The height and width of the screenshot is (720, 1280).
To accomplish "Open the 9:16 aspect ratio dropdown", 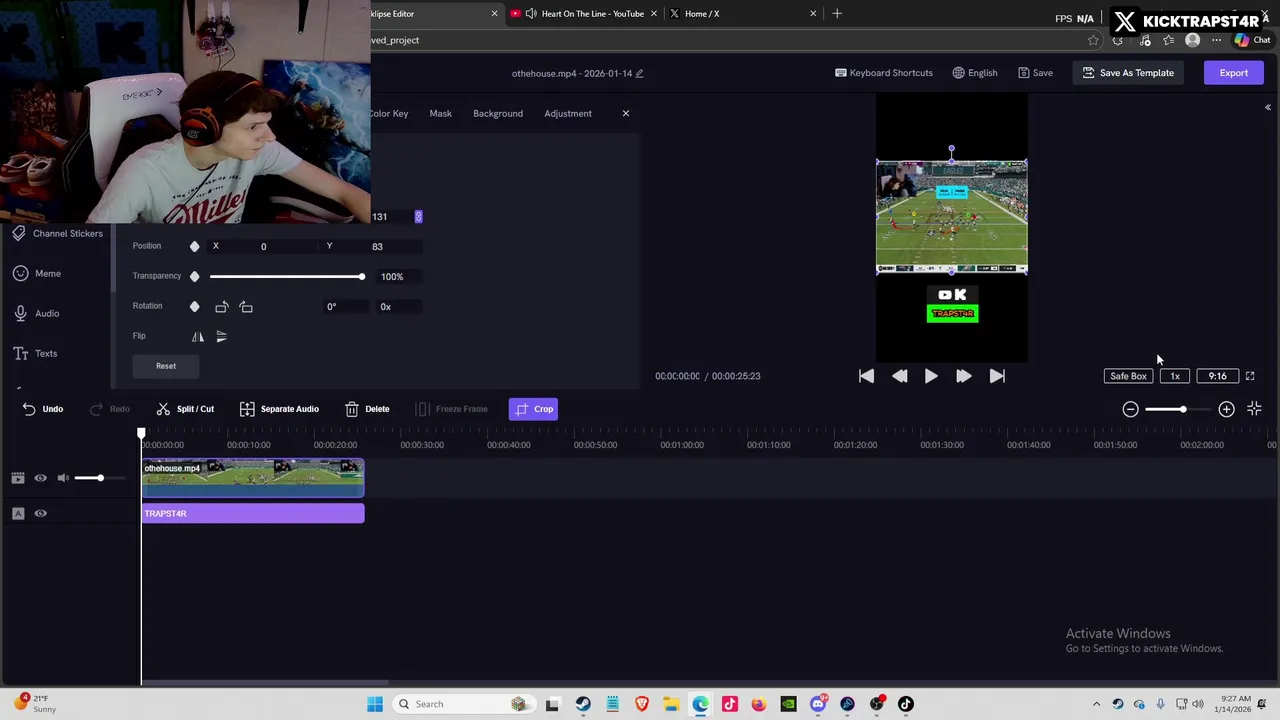I will [1217, 376].
